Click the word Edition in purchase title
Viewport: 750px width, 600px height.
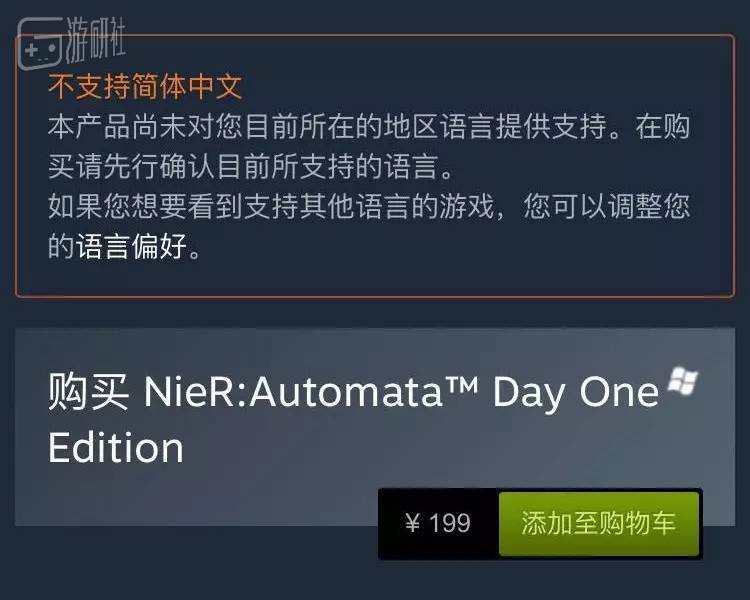click(x=116, y=447)
